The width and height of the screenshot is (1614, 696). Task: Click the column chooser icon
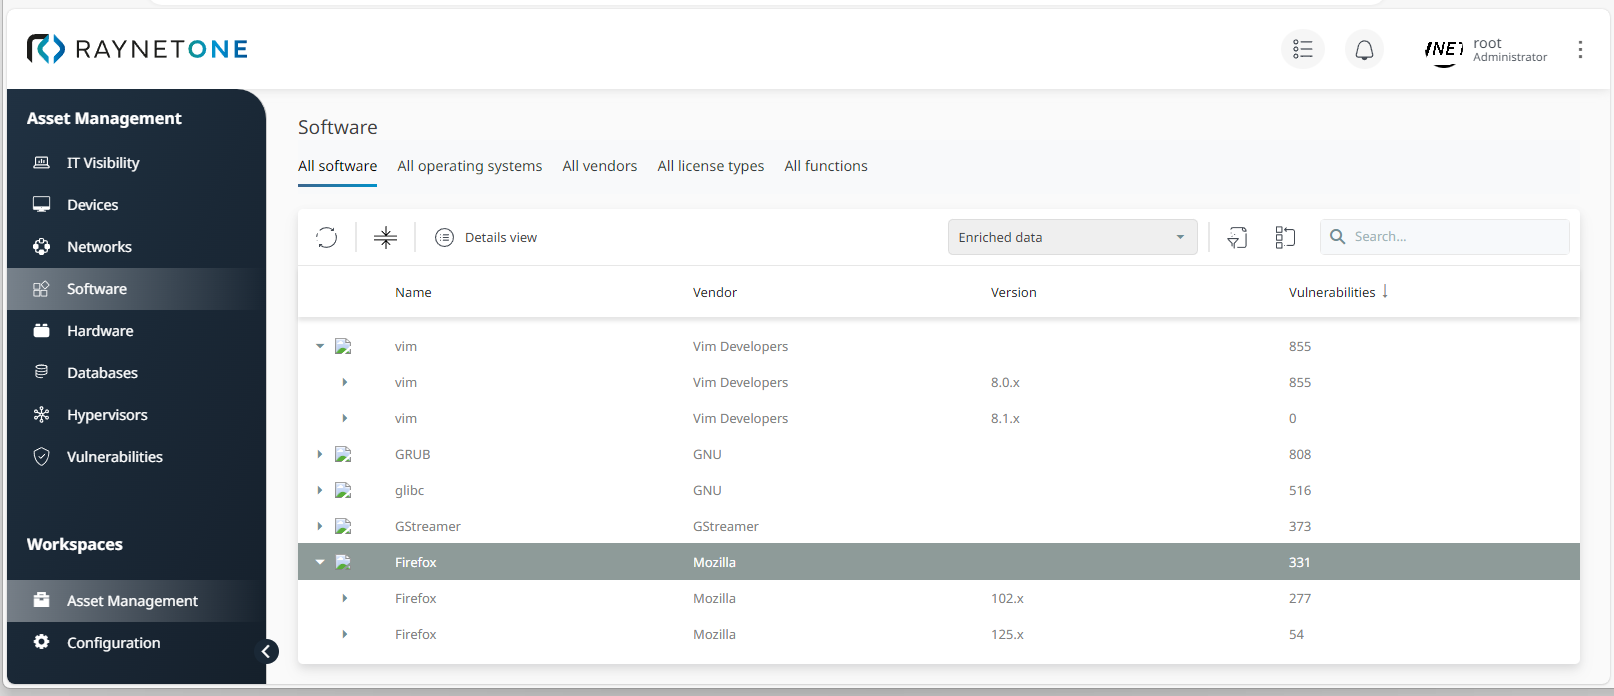coord(1285,237)
